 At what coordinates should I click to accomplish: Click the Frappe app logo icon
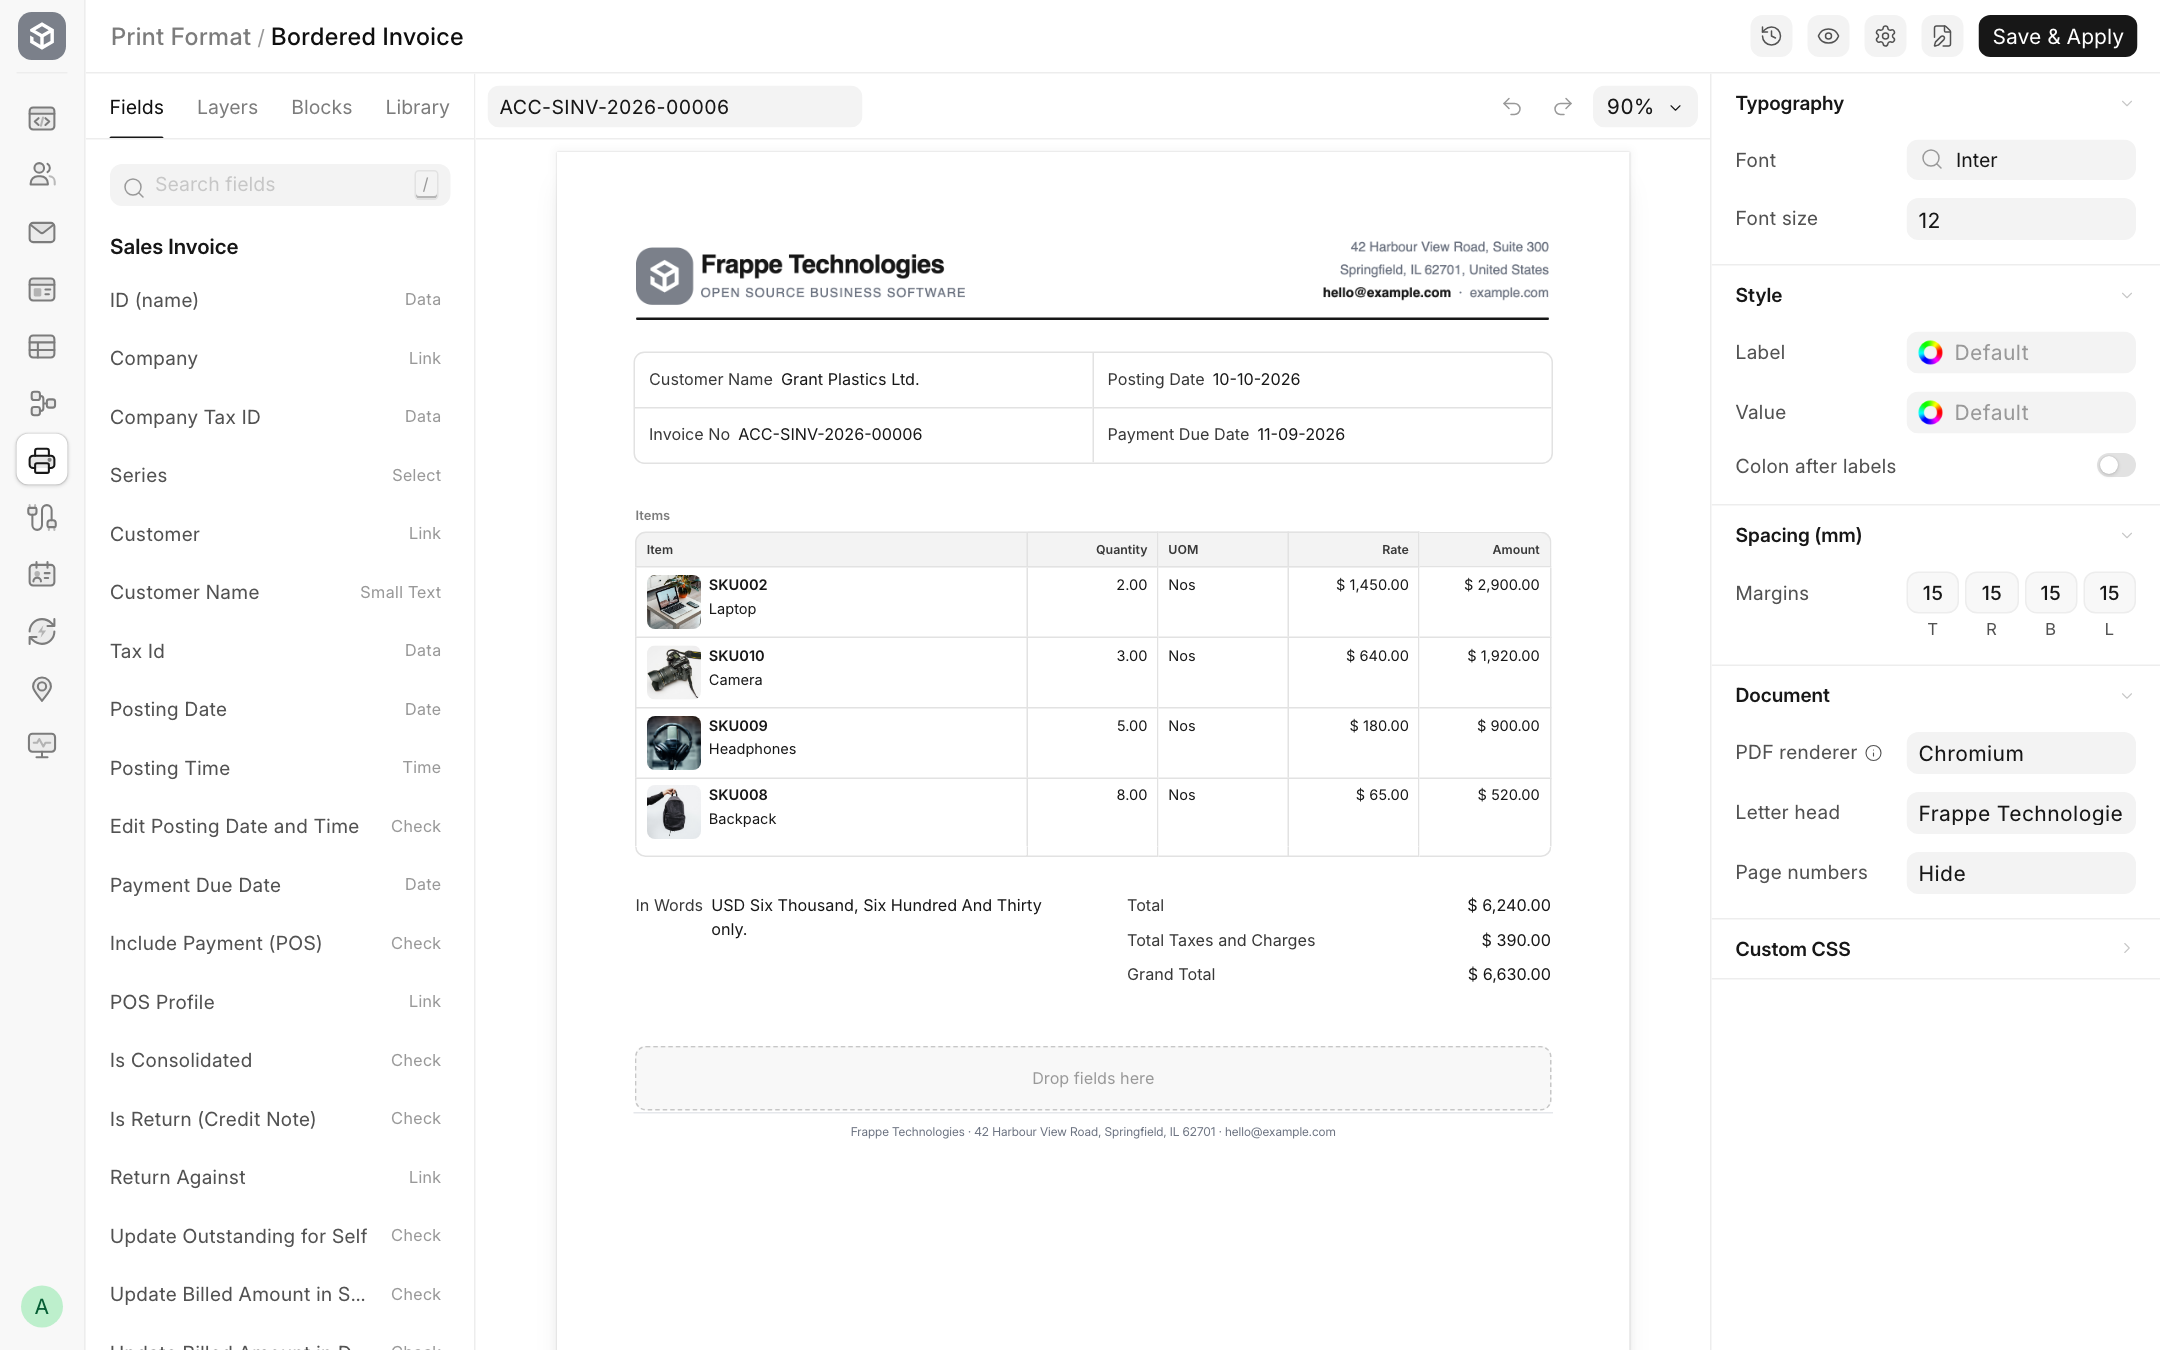tap(42, 36)
